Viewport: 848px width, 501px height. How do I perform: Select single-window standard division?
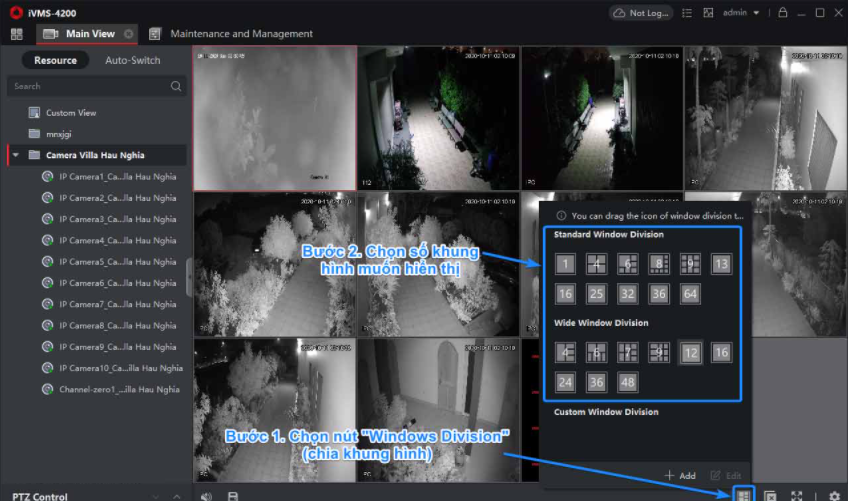[x=566, y=264]
